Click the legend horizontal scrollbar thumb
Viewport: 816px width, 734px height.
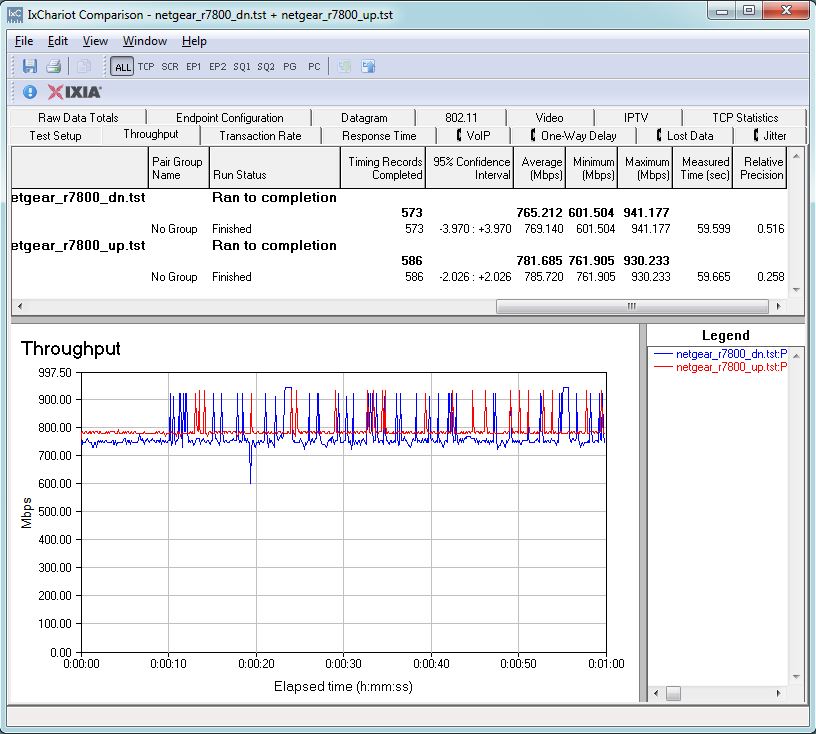tap(673, 693)
